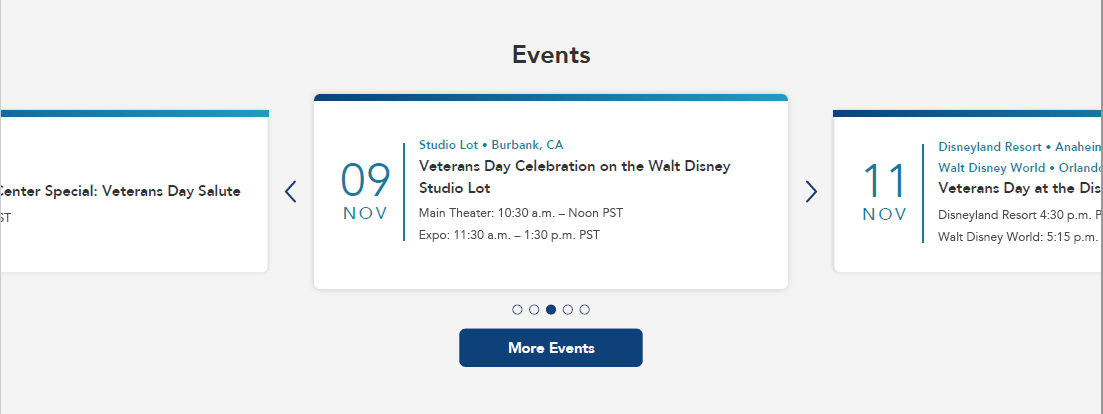The height and width of the screenshot is (414, 1103).
Task: Open the right card's Veterans Day event title
Action: pos(1019,188)
